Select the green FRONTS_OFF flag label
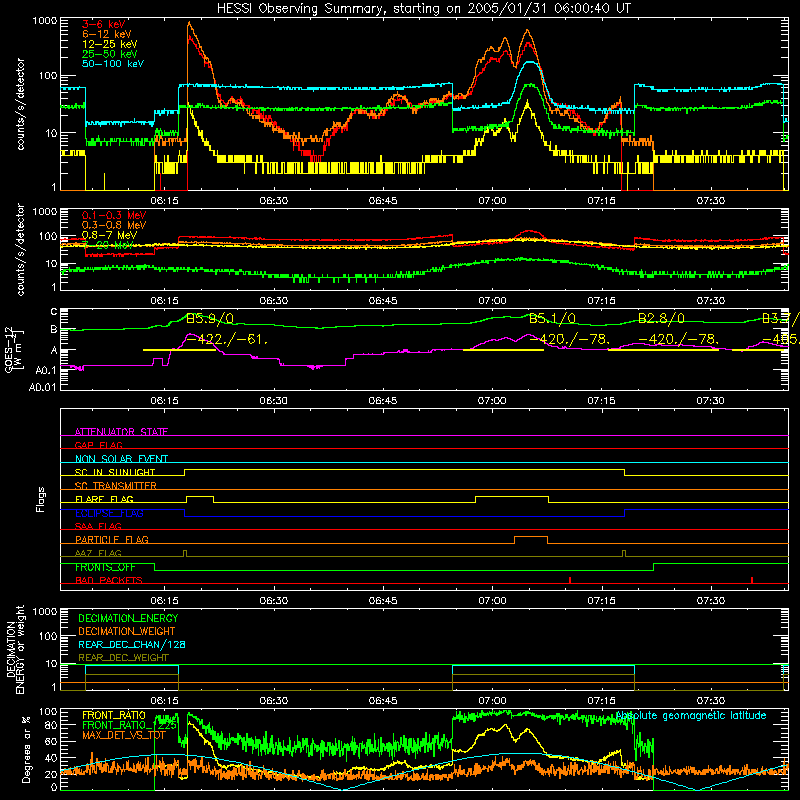Image resolution: width=800 pixels, height=800 pixels. pyautogui.click(x=105, y=567)
